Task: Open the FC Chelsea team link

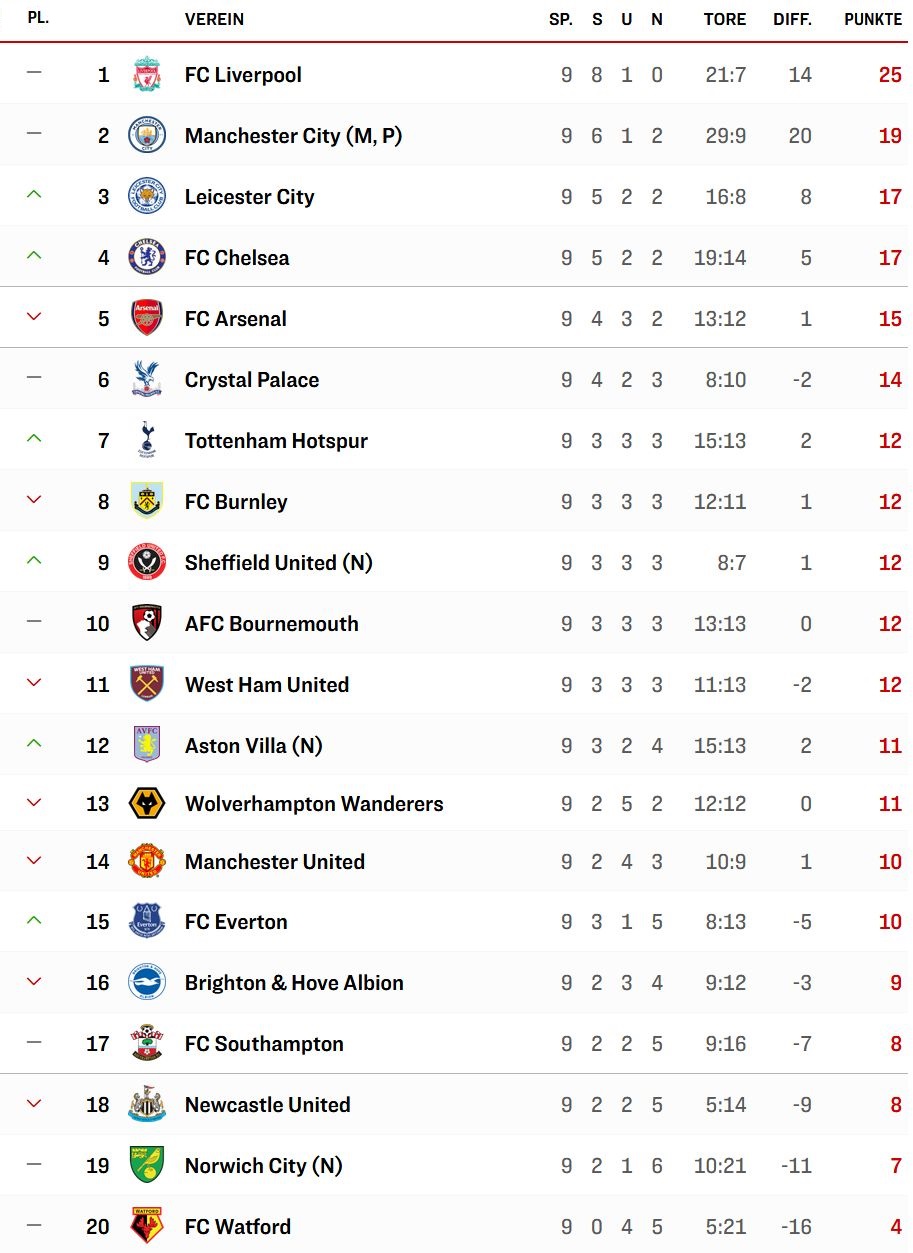Action: pos(237,258)
